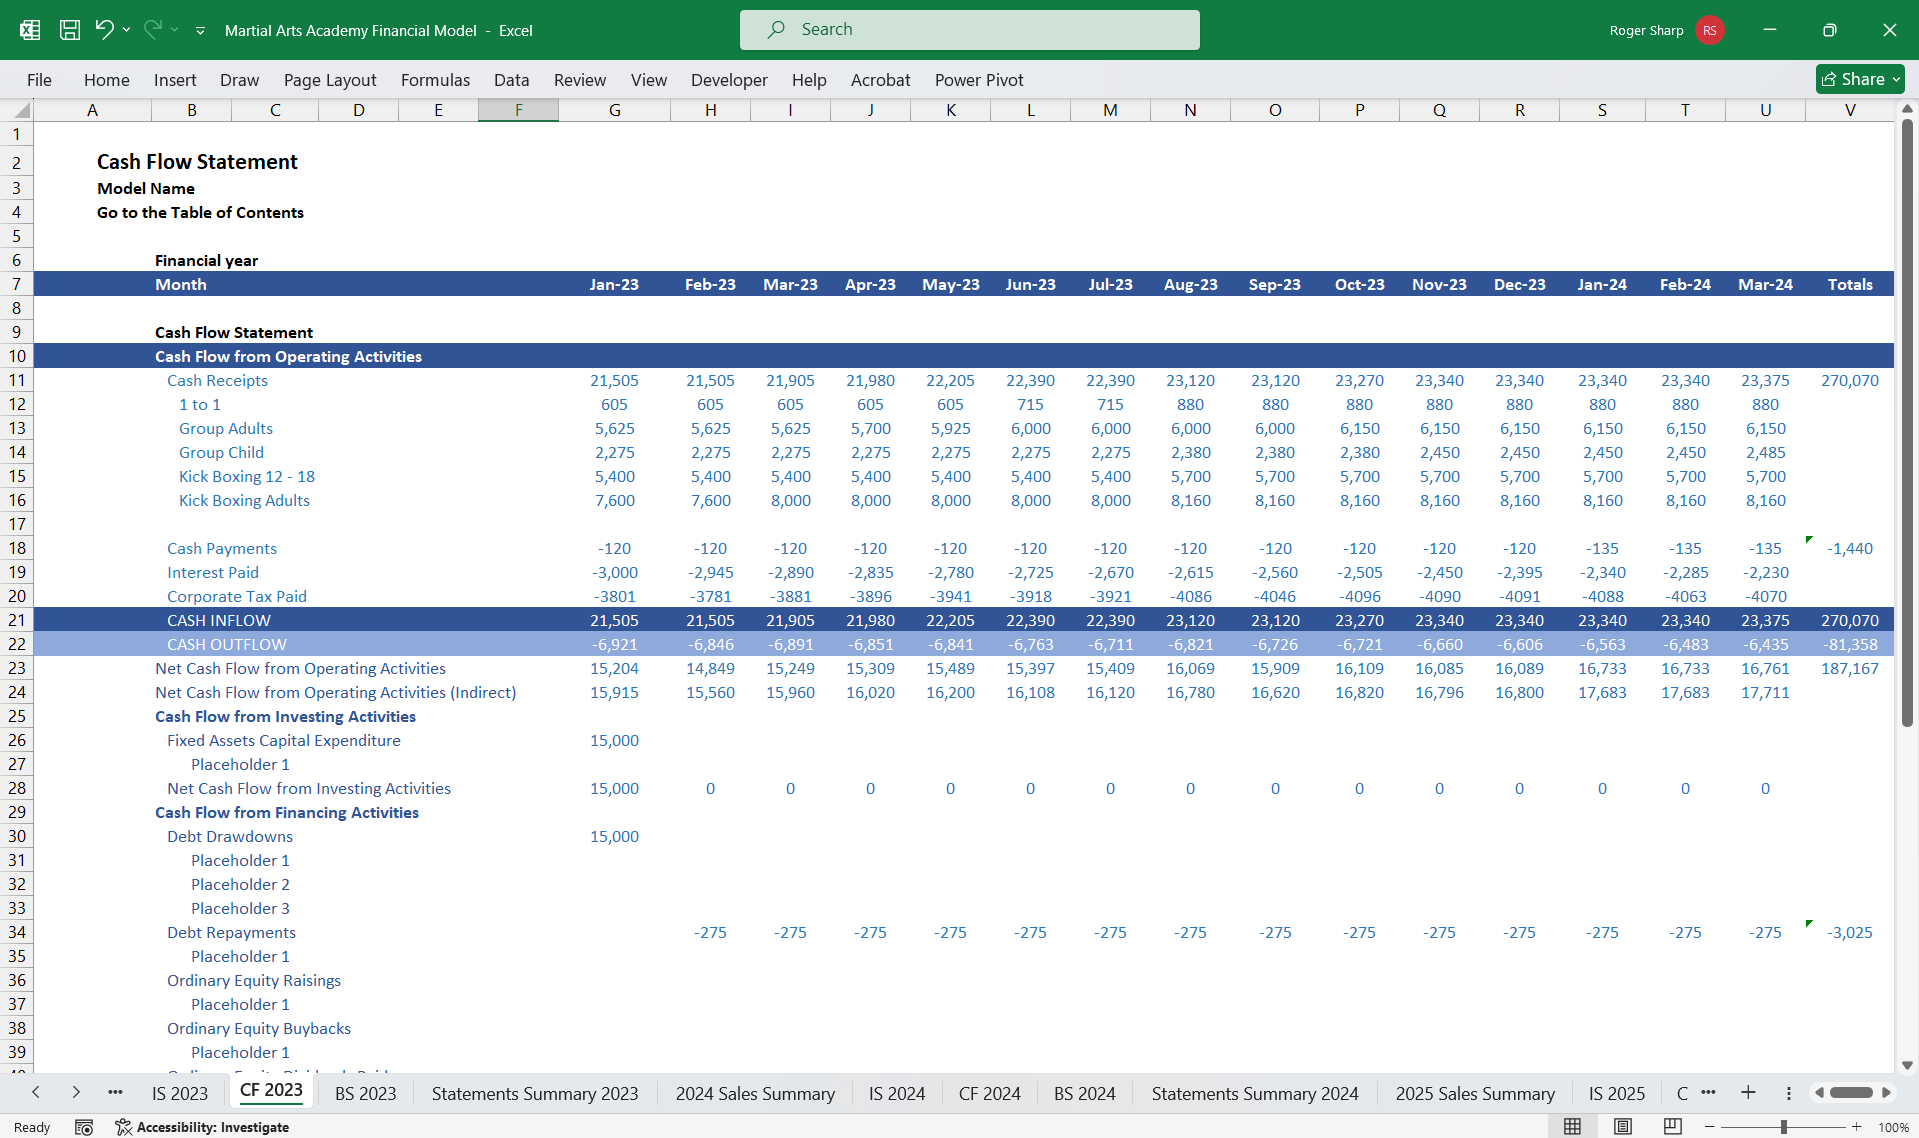Save the workbook using the floppy disk icon
The height and width of the screenshot is (1138, 1919).
70,30
